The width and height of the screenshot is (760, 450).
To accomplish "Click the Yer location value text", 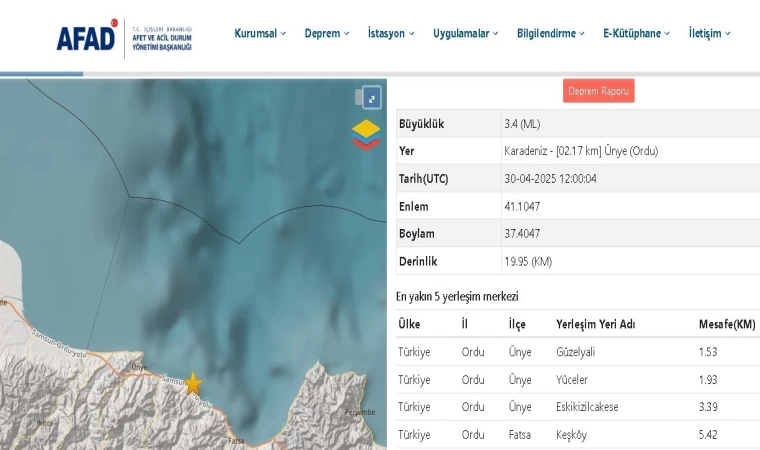I will point(581,151).
